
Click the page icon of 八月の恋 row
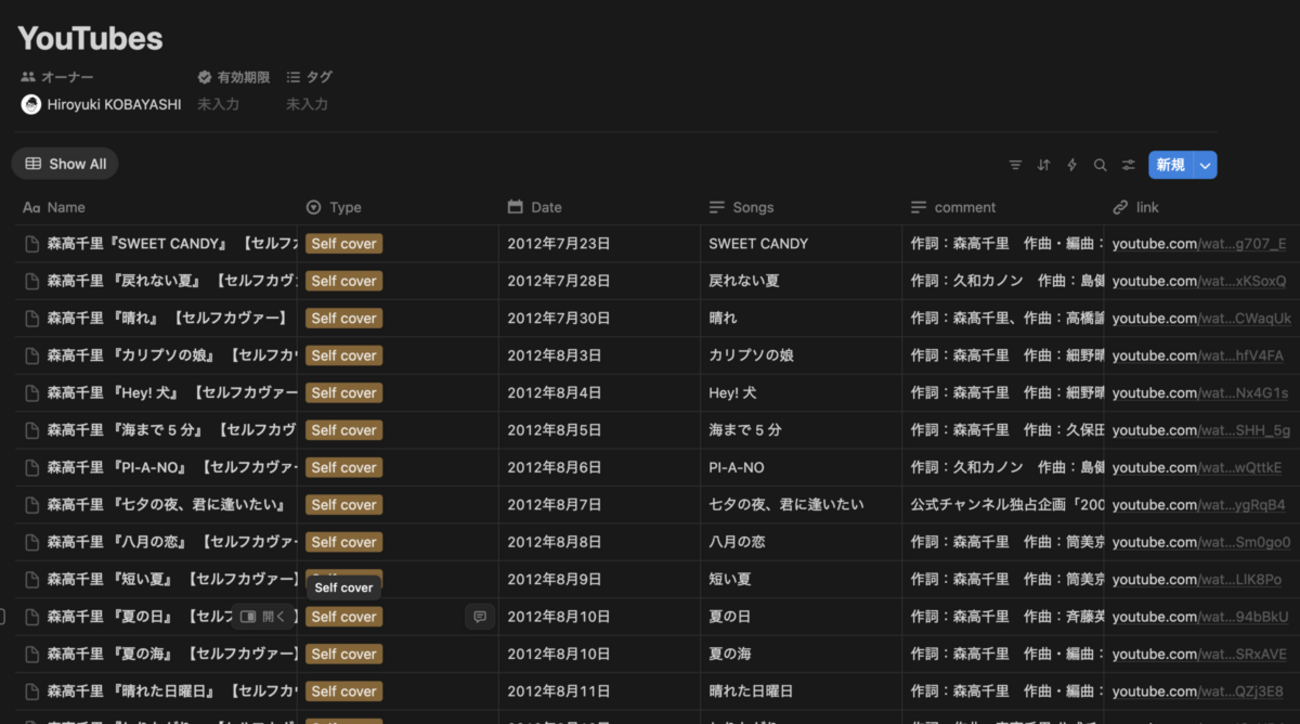pyautogui.click(x=32, y=542)
